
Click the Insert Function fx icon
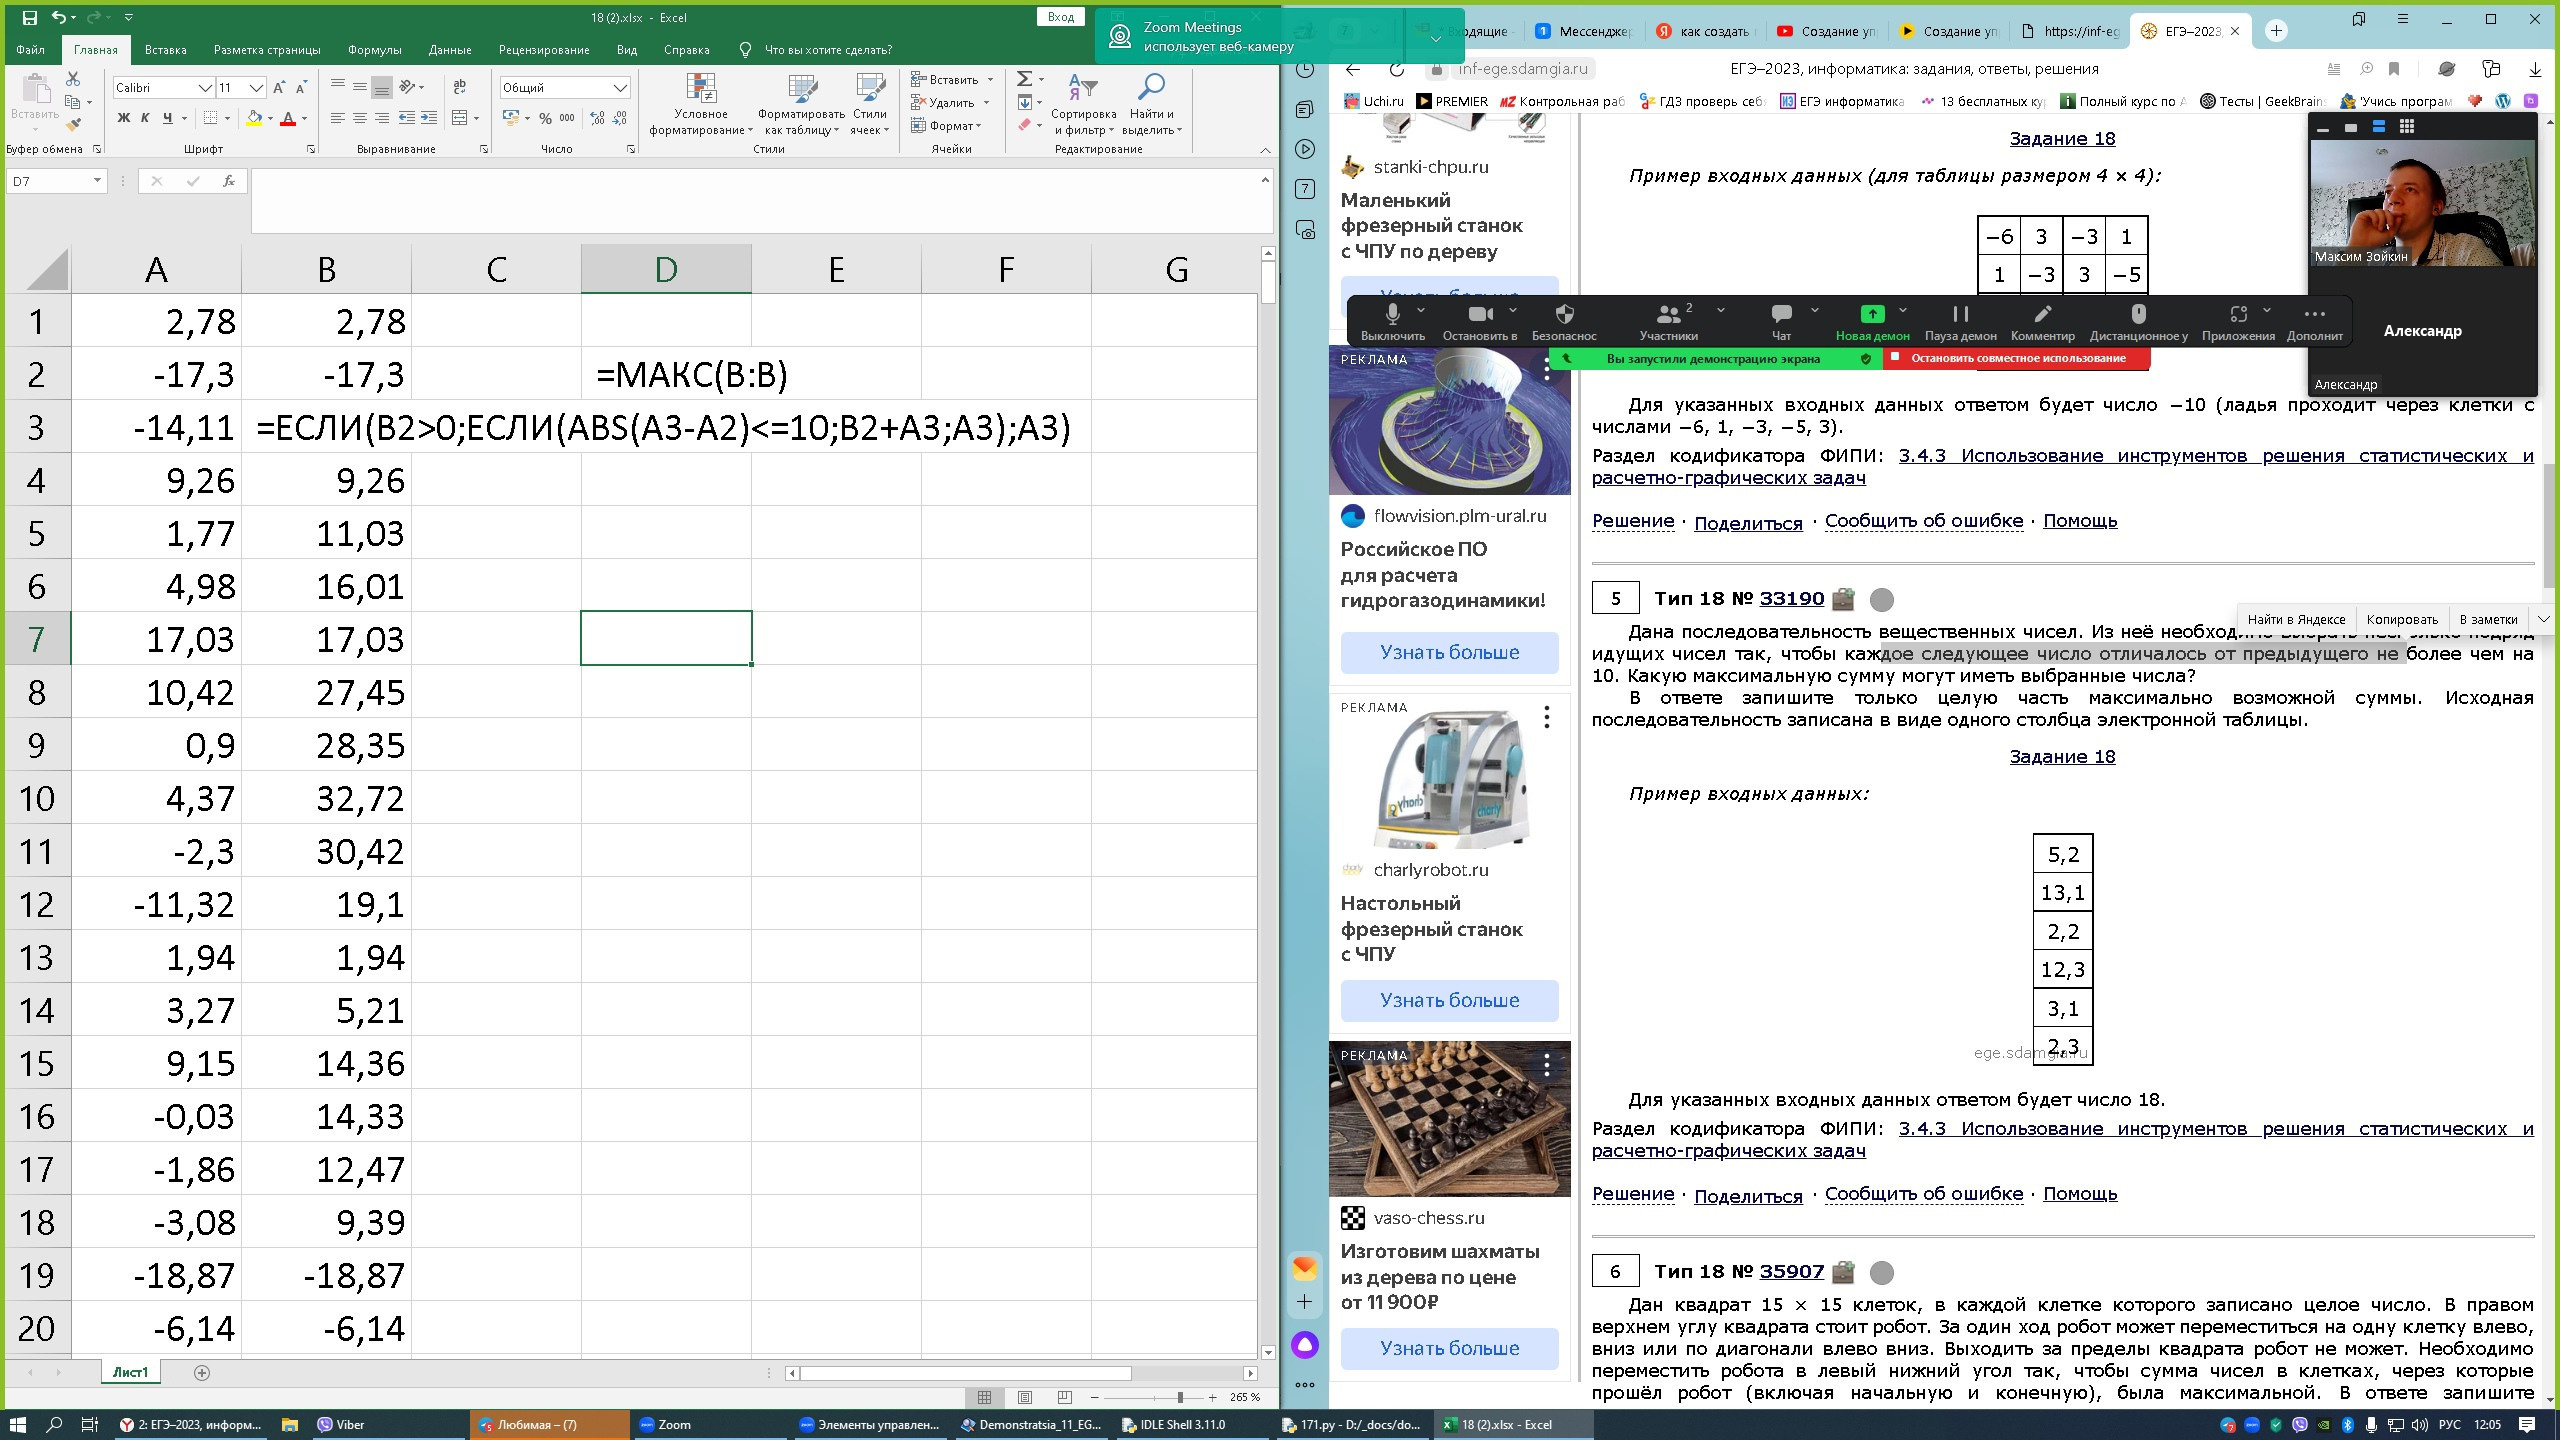click(x=229, y=181)
